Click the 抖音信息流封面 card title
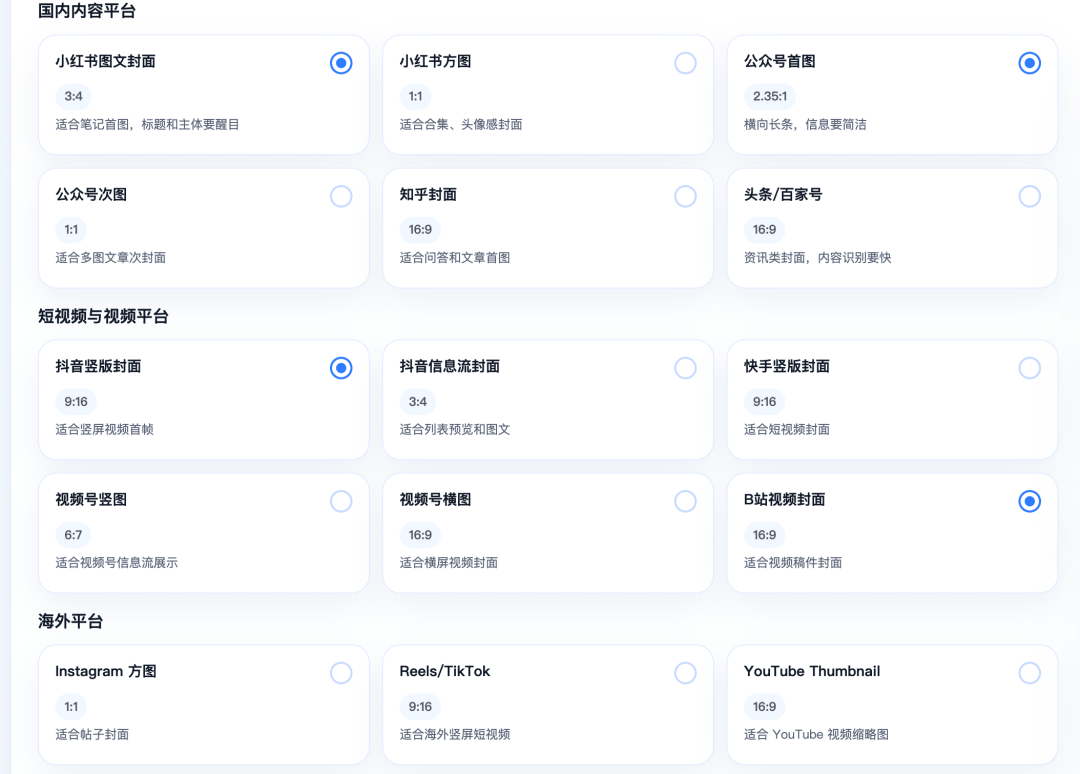Screen dimensions: 1080x774 point(450,366)
